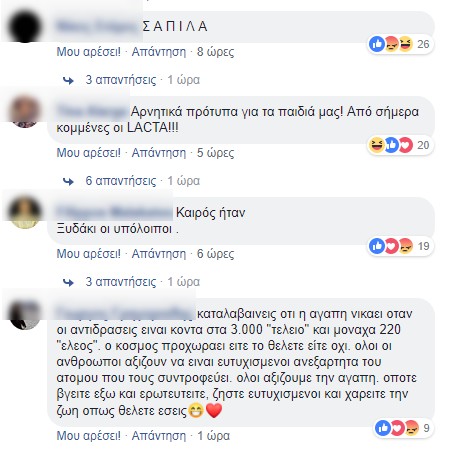Click the like thumb icon beside count 26
This screenshot has height=451, width=453.
(377, 44)
